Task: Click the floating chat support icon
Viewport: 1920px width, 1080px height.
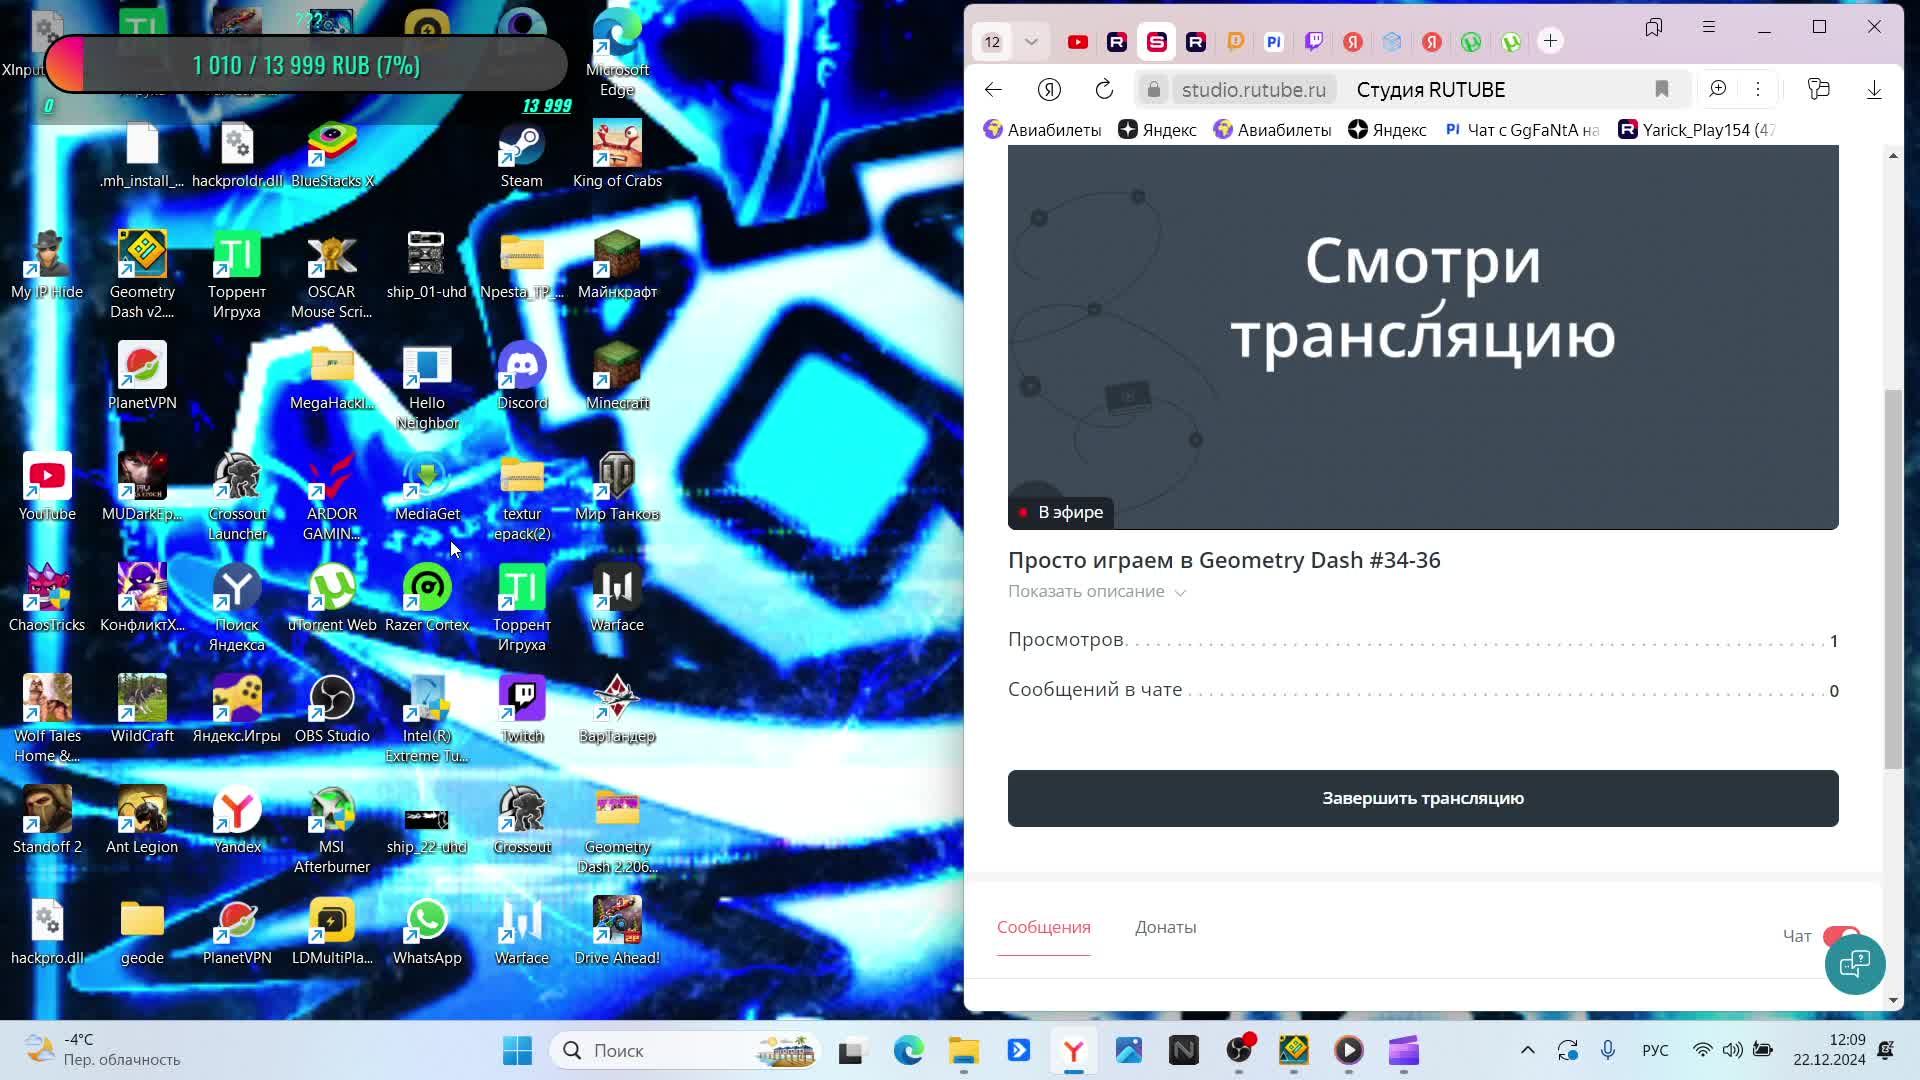Action: click(1855, 964)
